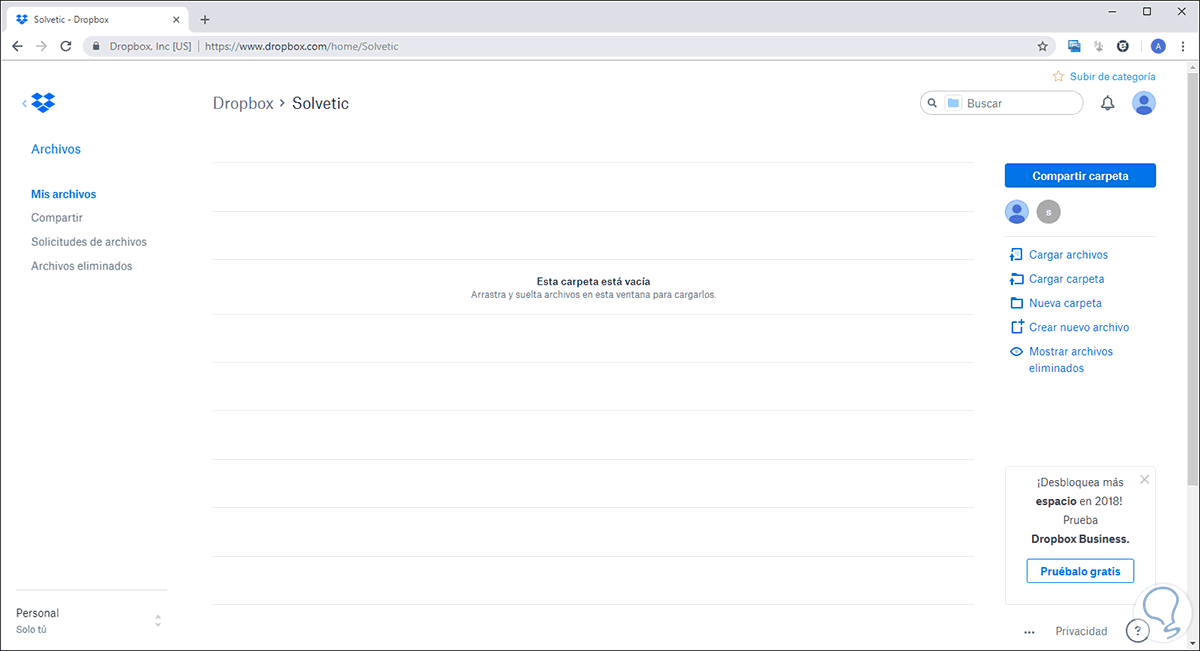Click the Nueva carpeta link
Screen dimensions: 1200x651
[1065, 303]
